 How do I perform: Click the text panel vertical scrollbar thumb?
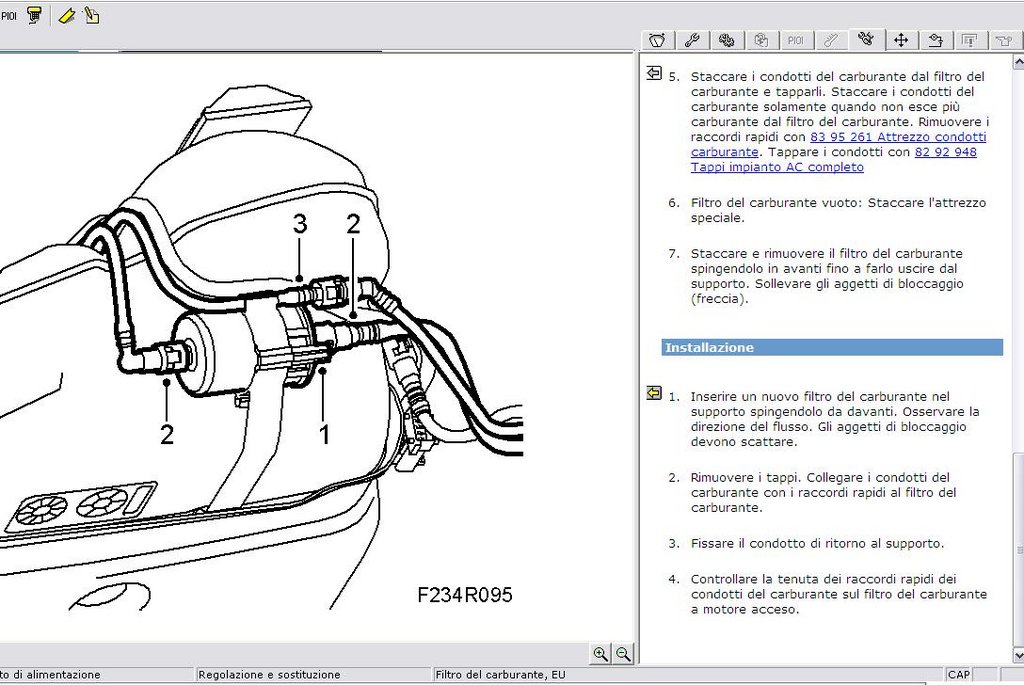click(x=1018, y=550)
